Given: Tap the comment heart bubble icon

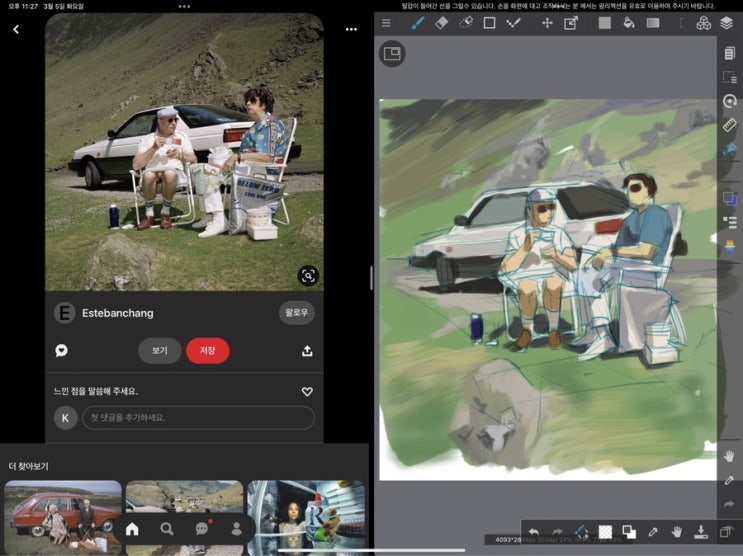Looking at the screenshot, I should 62,350.
